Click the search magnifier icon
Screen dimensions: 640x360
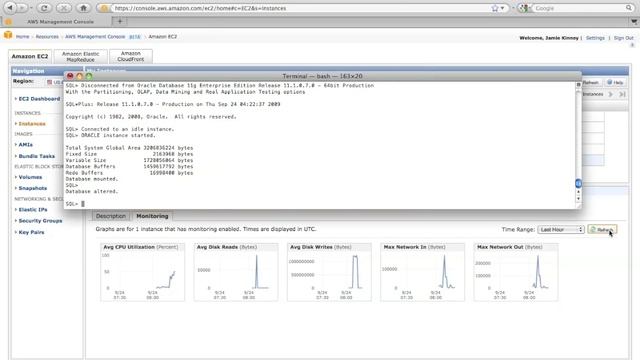point(629,8)
